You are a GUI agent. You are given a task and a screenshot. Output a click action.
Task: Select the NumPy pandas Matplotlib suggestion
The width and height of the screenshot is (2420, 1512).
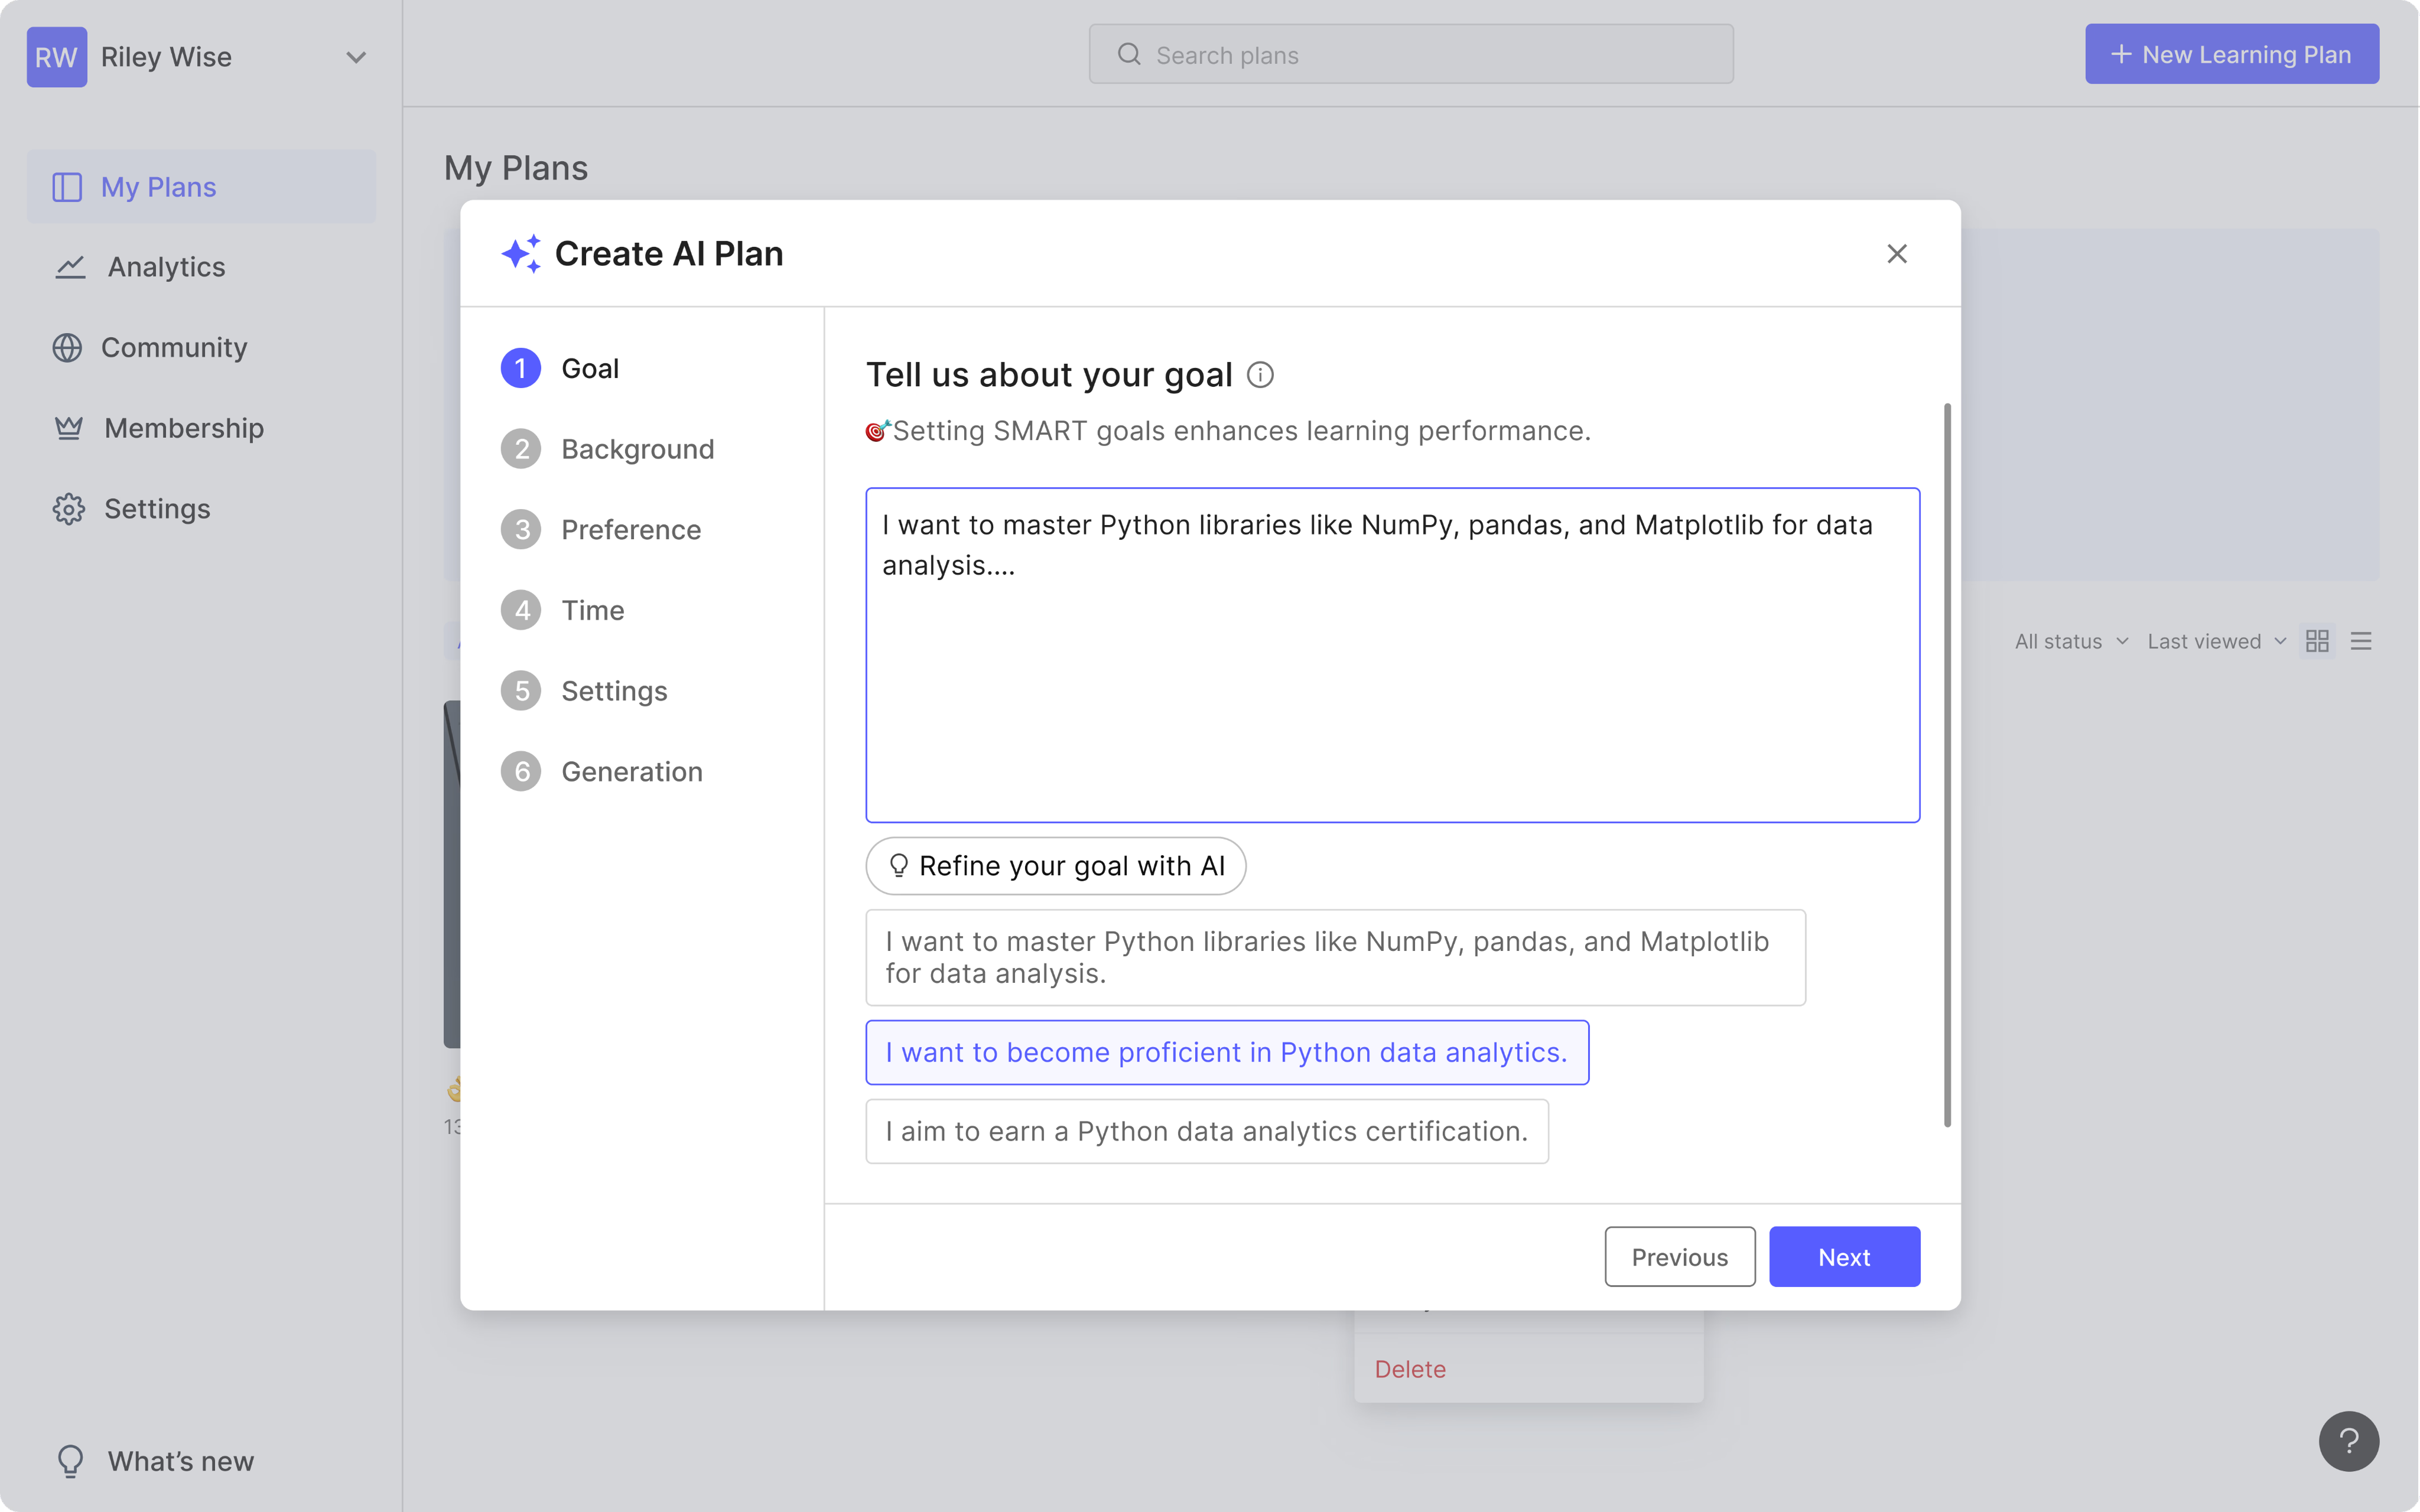tap(1335, 957)
